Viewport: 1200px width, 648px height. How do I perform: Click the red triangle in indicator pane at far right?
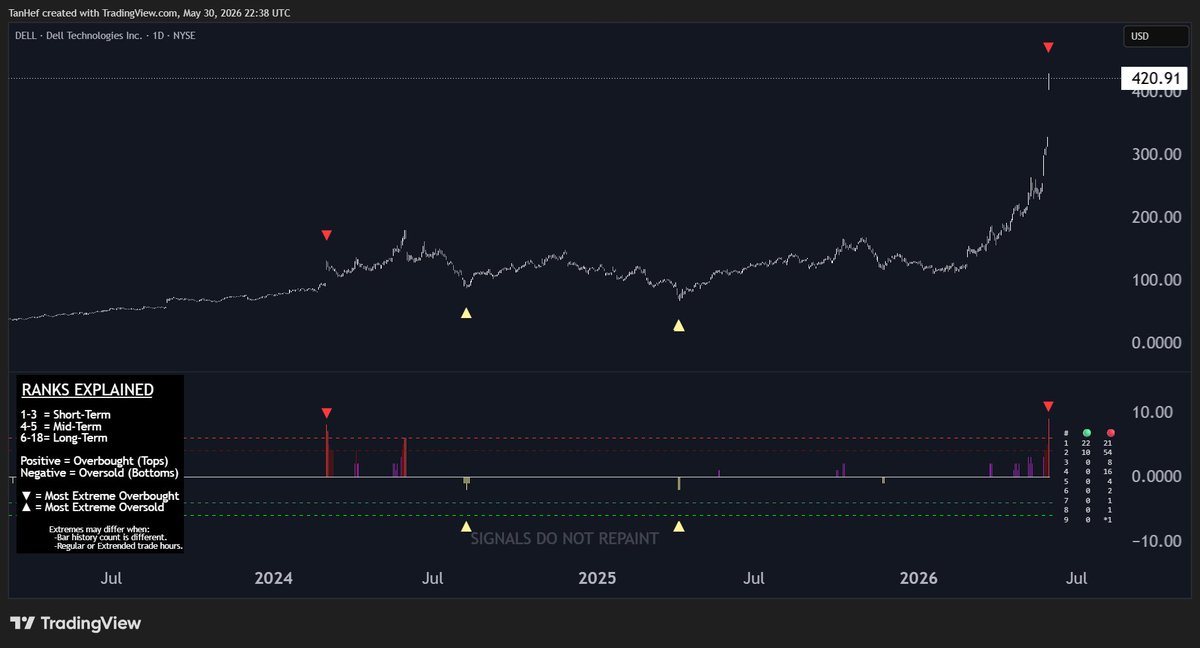point(1048,406)
